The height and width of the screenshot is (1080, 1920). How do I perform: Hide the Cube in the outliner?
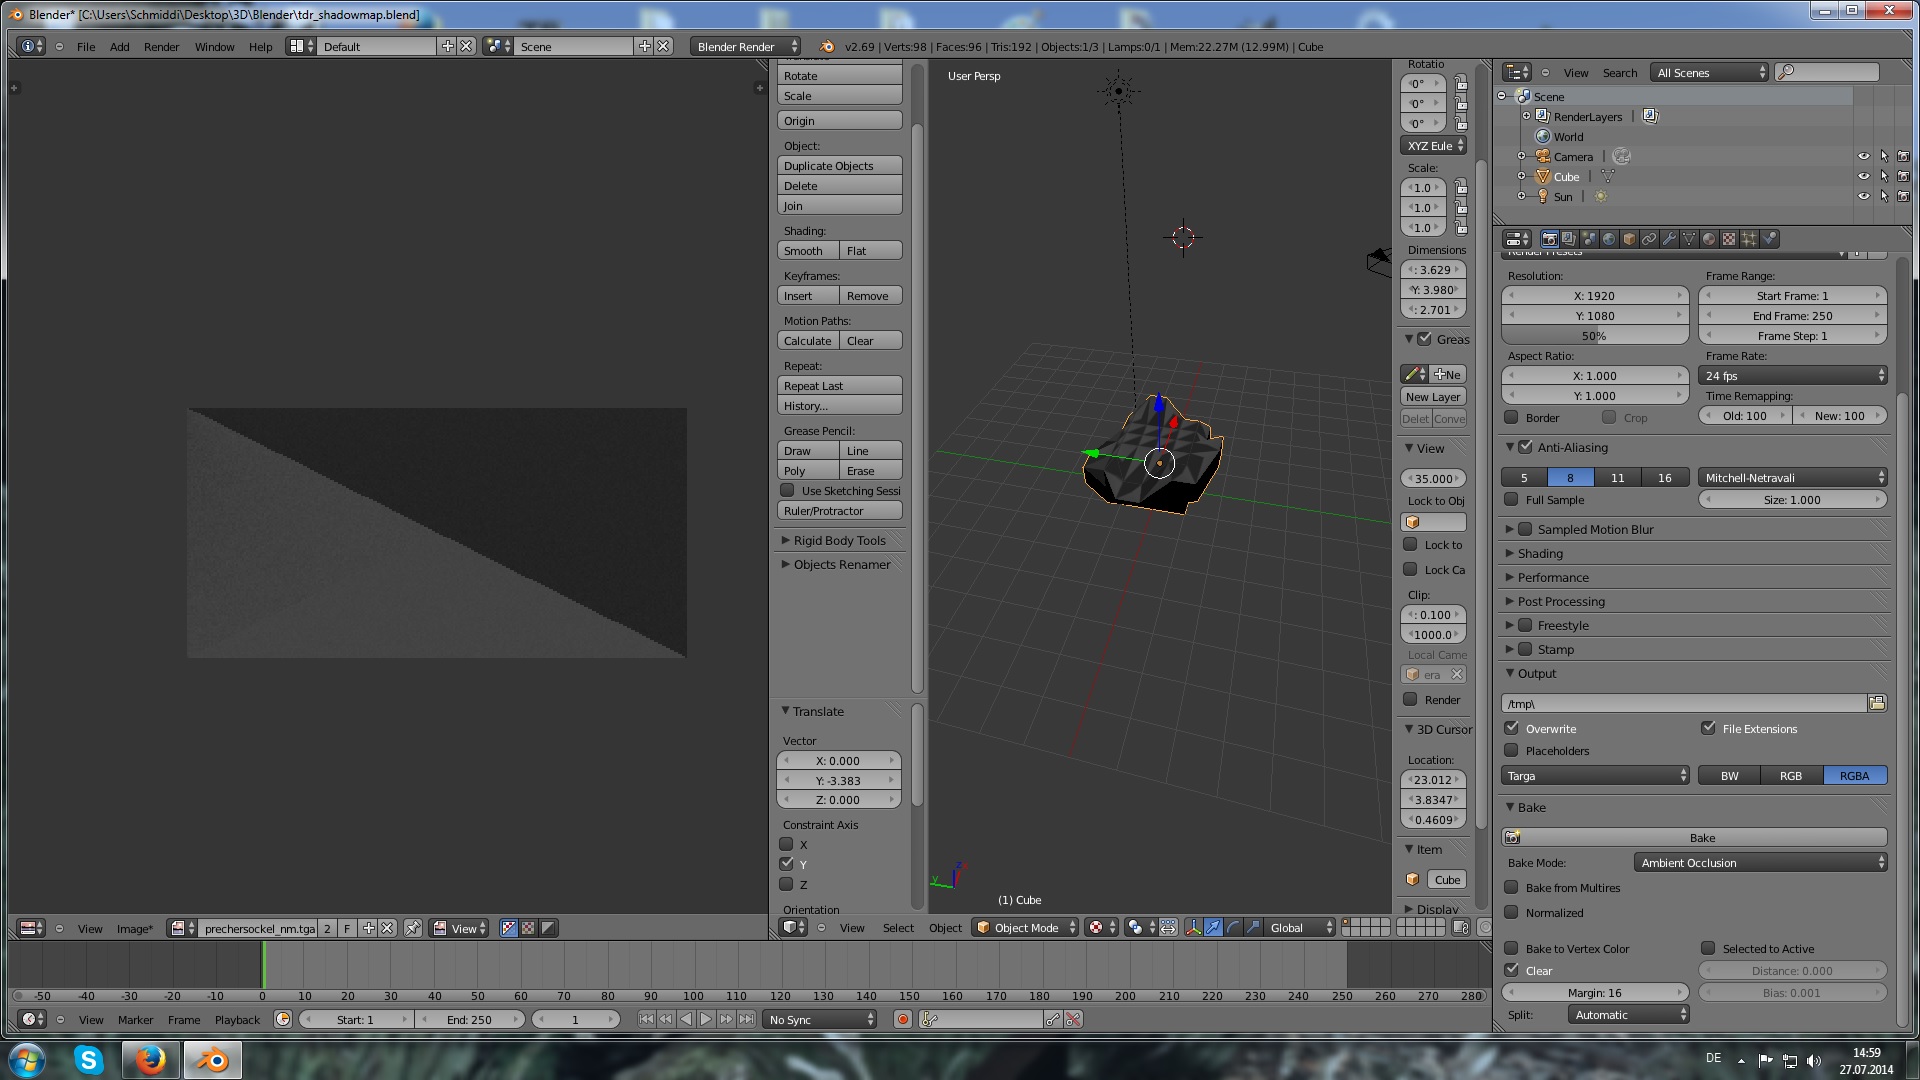(x=1863, y=177)
